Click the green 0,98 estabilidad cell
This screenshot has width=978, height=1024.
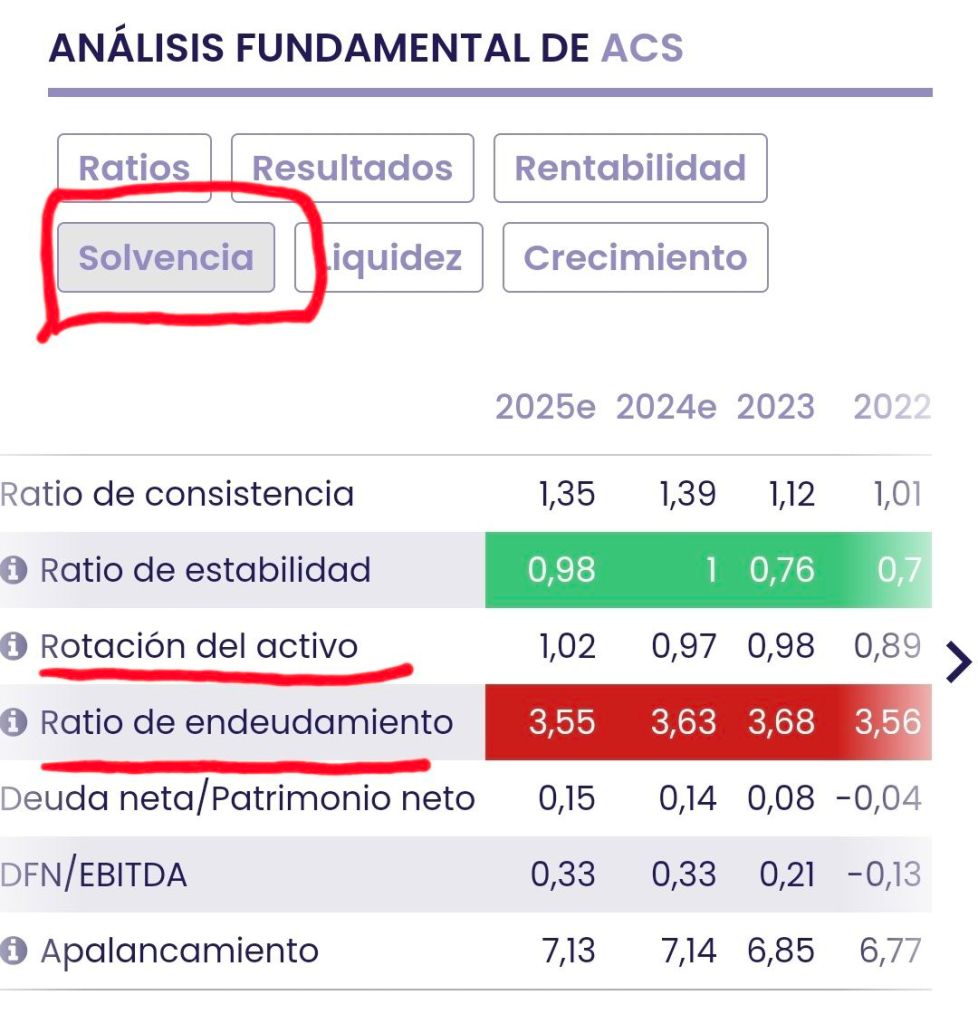coord(561,571)
